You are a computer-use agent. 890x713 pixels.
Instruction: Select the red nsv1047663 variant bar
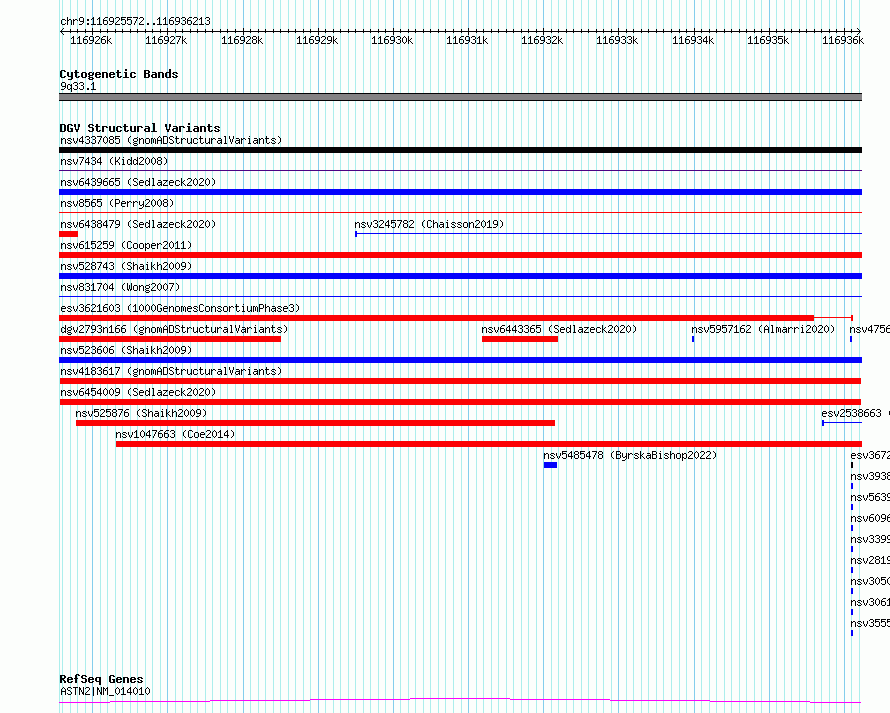tap(489, 444)
